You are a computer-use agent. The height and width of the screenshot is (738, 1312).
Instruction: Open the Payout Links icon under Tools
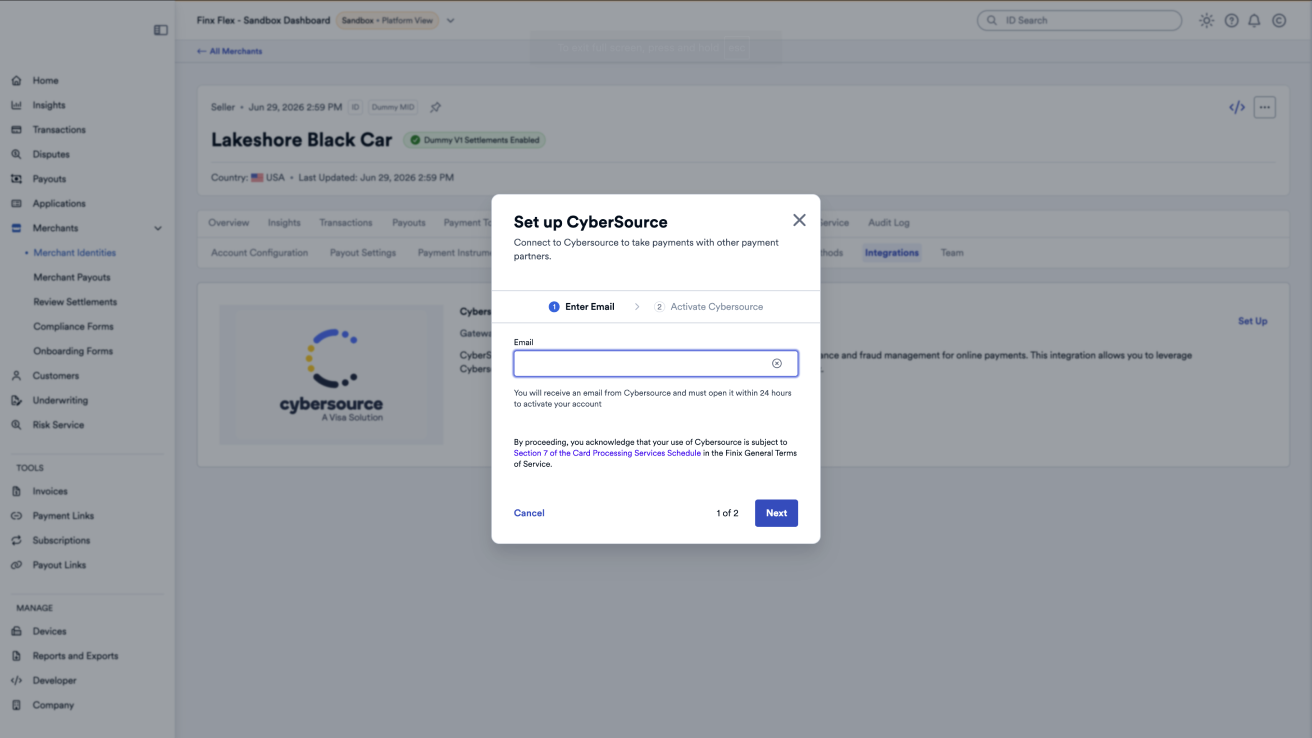coord(16,565)
